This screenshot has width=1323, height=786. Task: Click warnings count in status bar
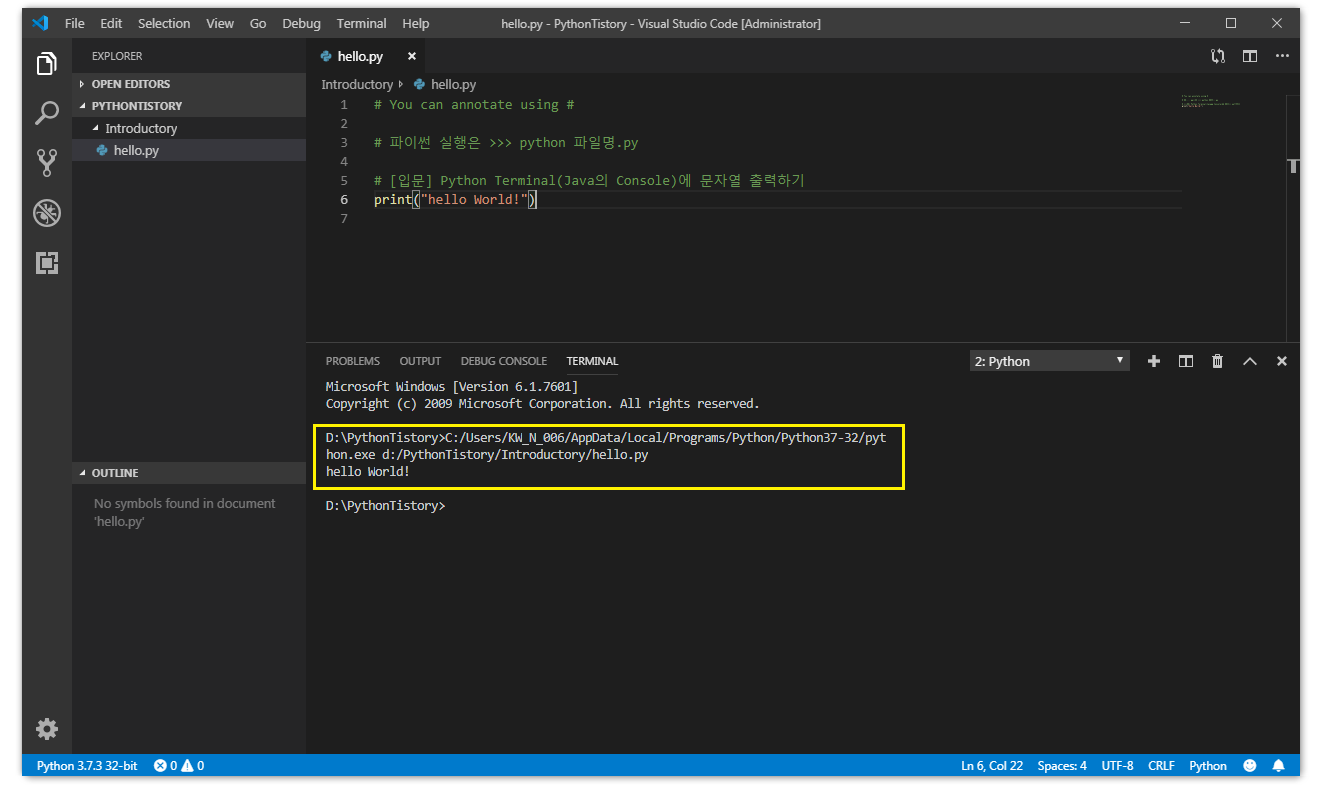[x=192, y=766]
